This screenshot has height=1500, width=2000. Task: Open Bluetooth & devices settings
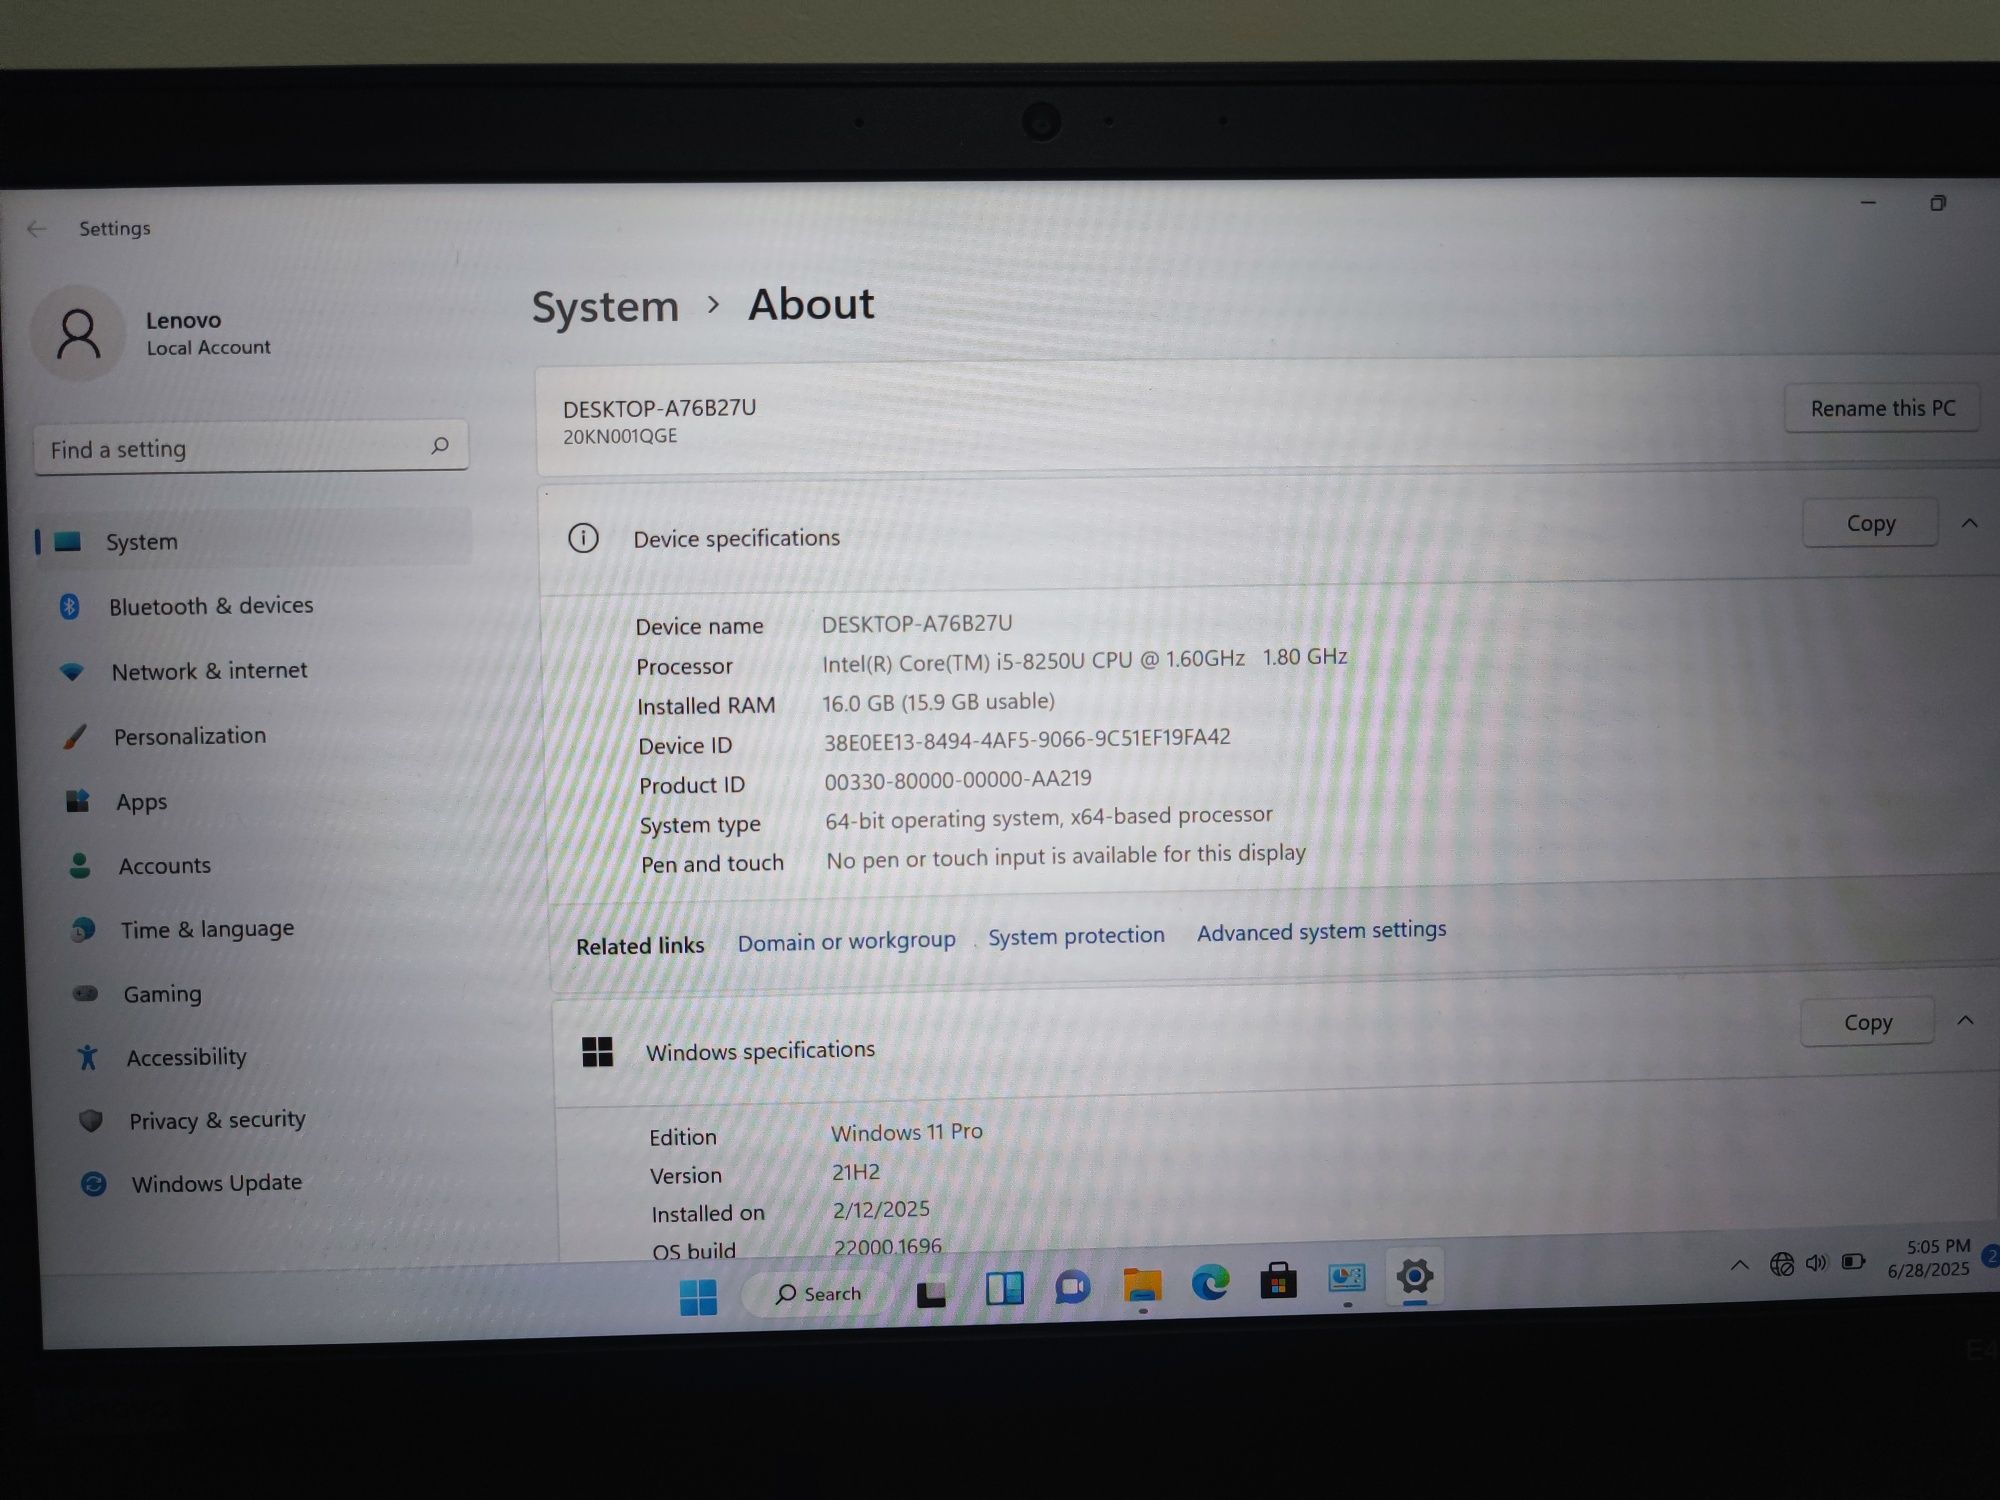click(x=210, y=606)
